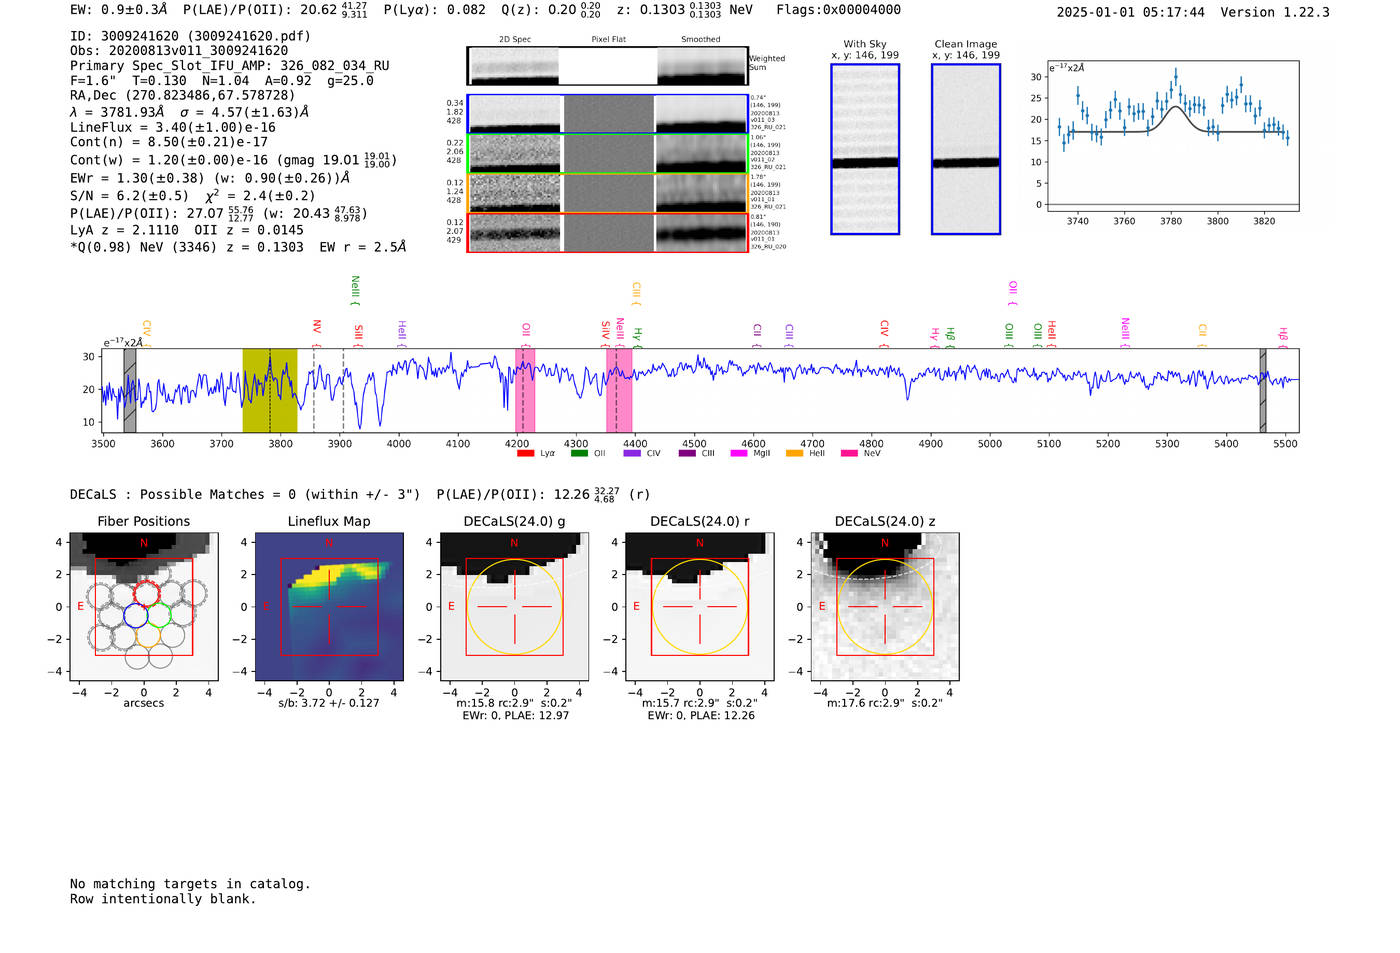Click the green OII legend swatch
This screenshot has width=1400, height=953.
(x=579, y=454)
